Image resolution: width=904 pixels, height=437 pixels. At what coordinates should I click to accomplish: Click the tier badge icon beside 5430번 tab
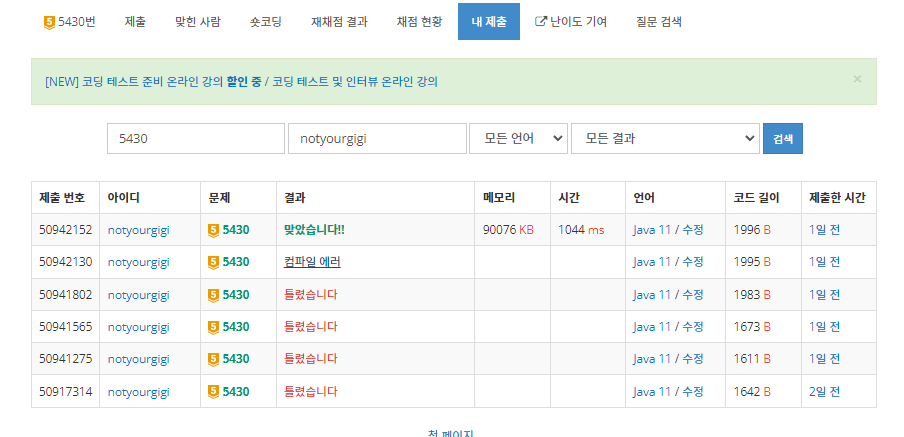click(x=50, y=22)
